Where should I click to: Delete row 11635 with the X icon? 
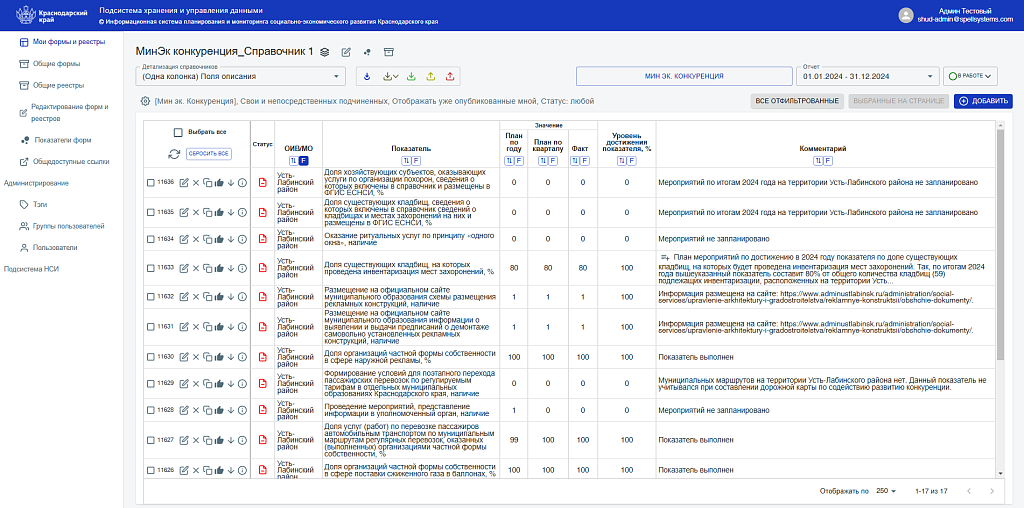click(196, 212)
